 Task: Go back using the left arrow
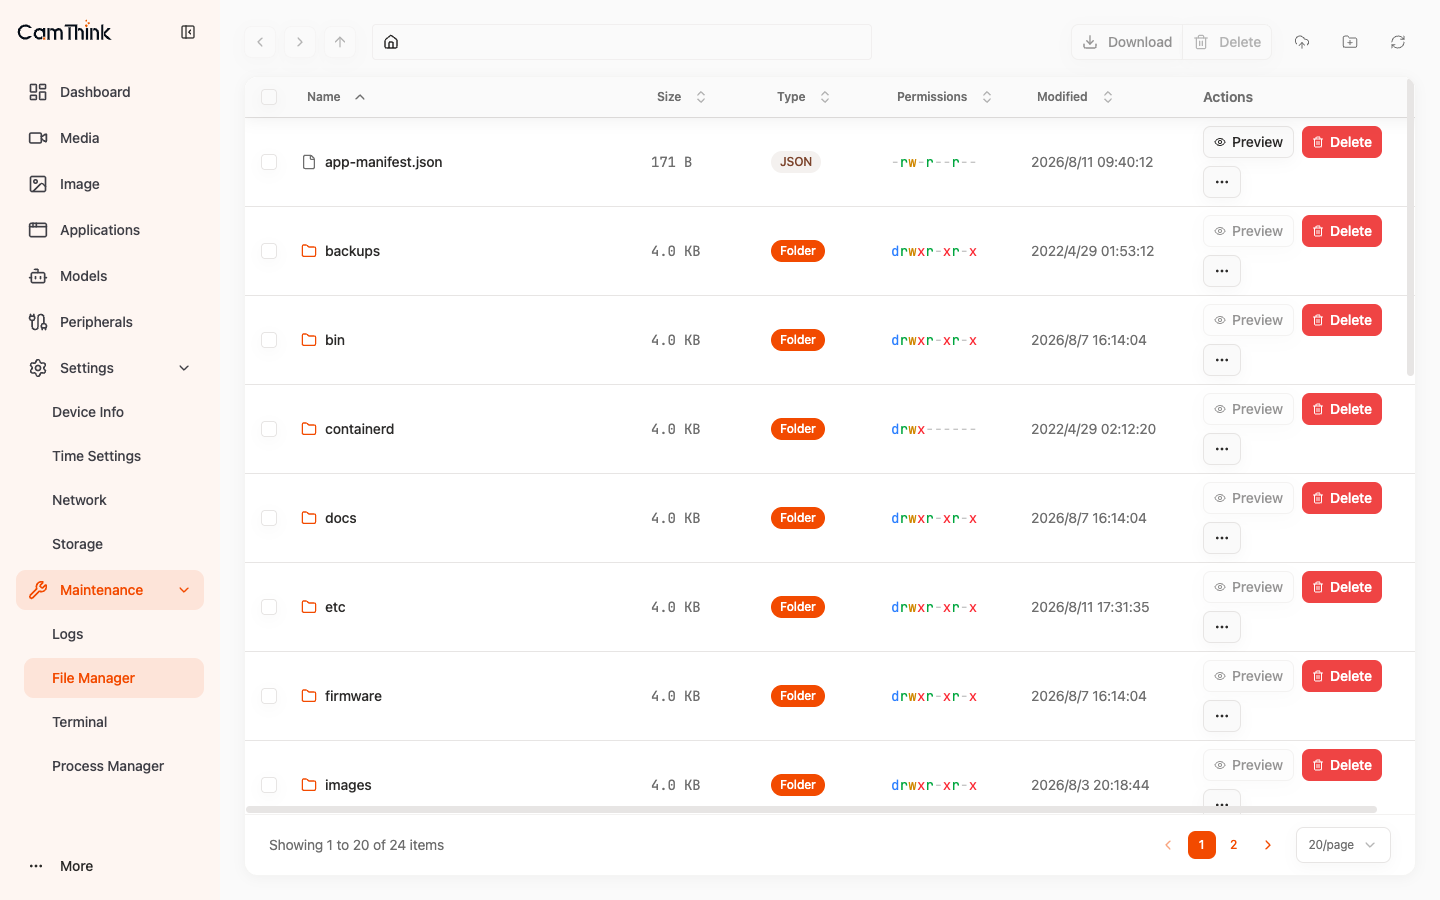click(x=260, y=42)
